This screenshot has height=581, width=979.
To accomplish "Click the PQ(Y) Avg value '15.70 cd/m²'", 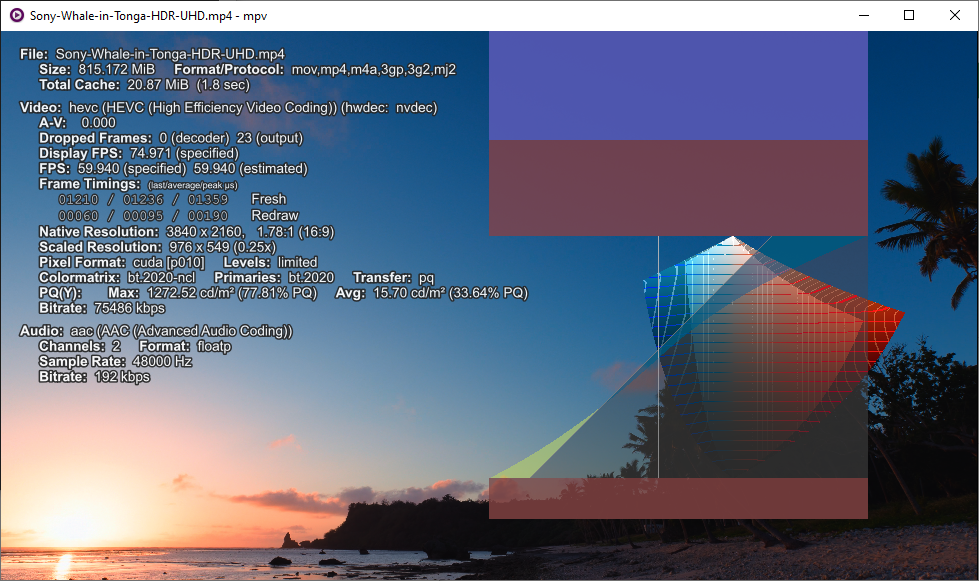I will tap(410, 293).
